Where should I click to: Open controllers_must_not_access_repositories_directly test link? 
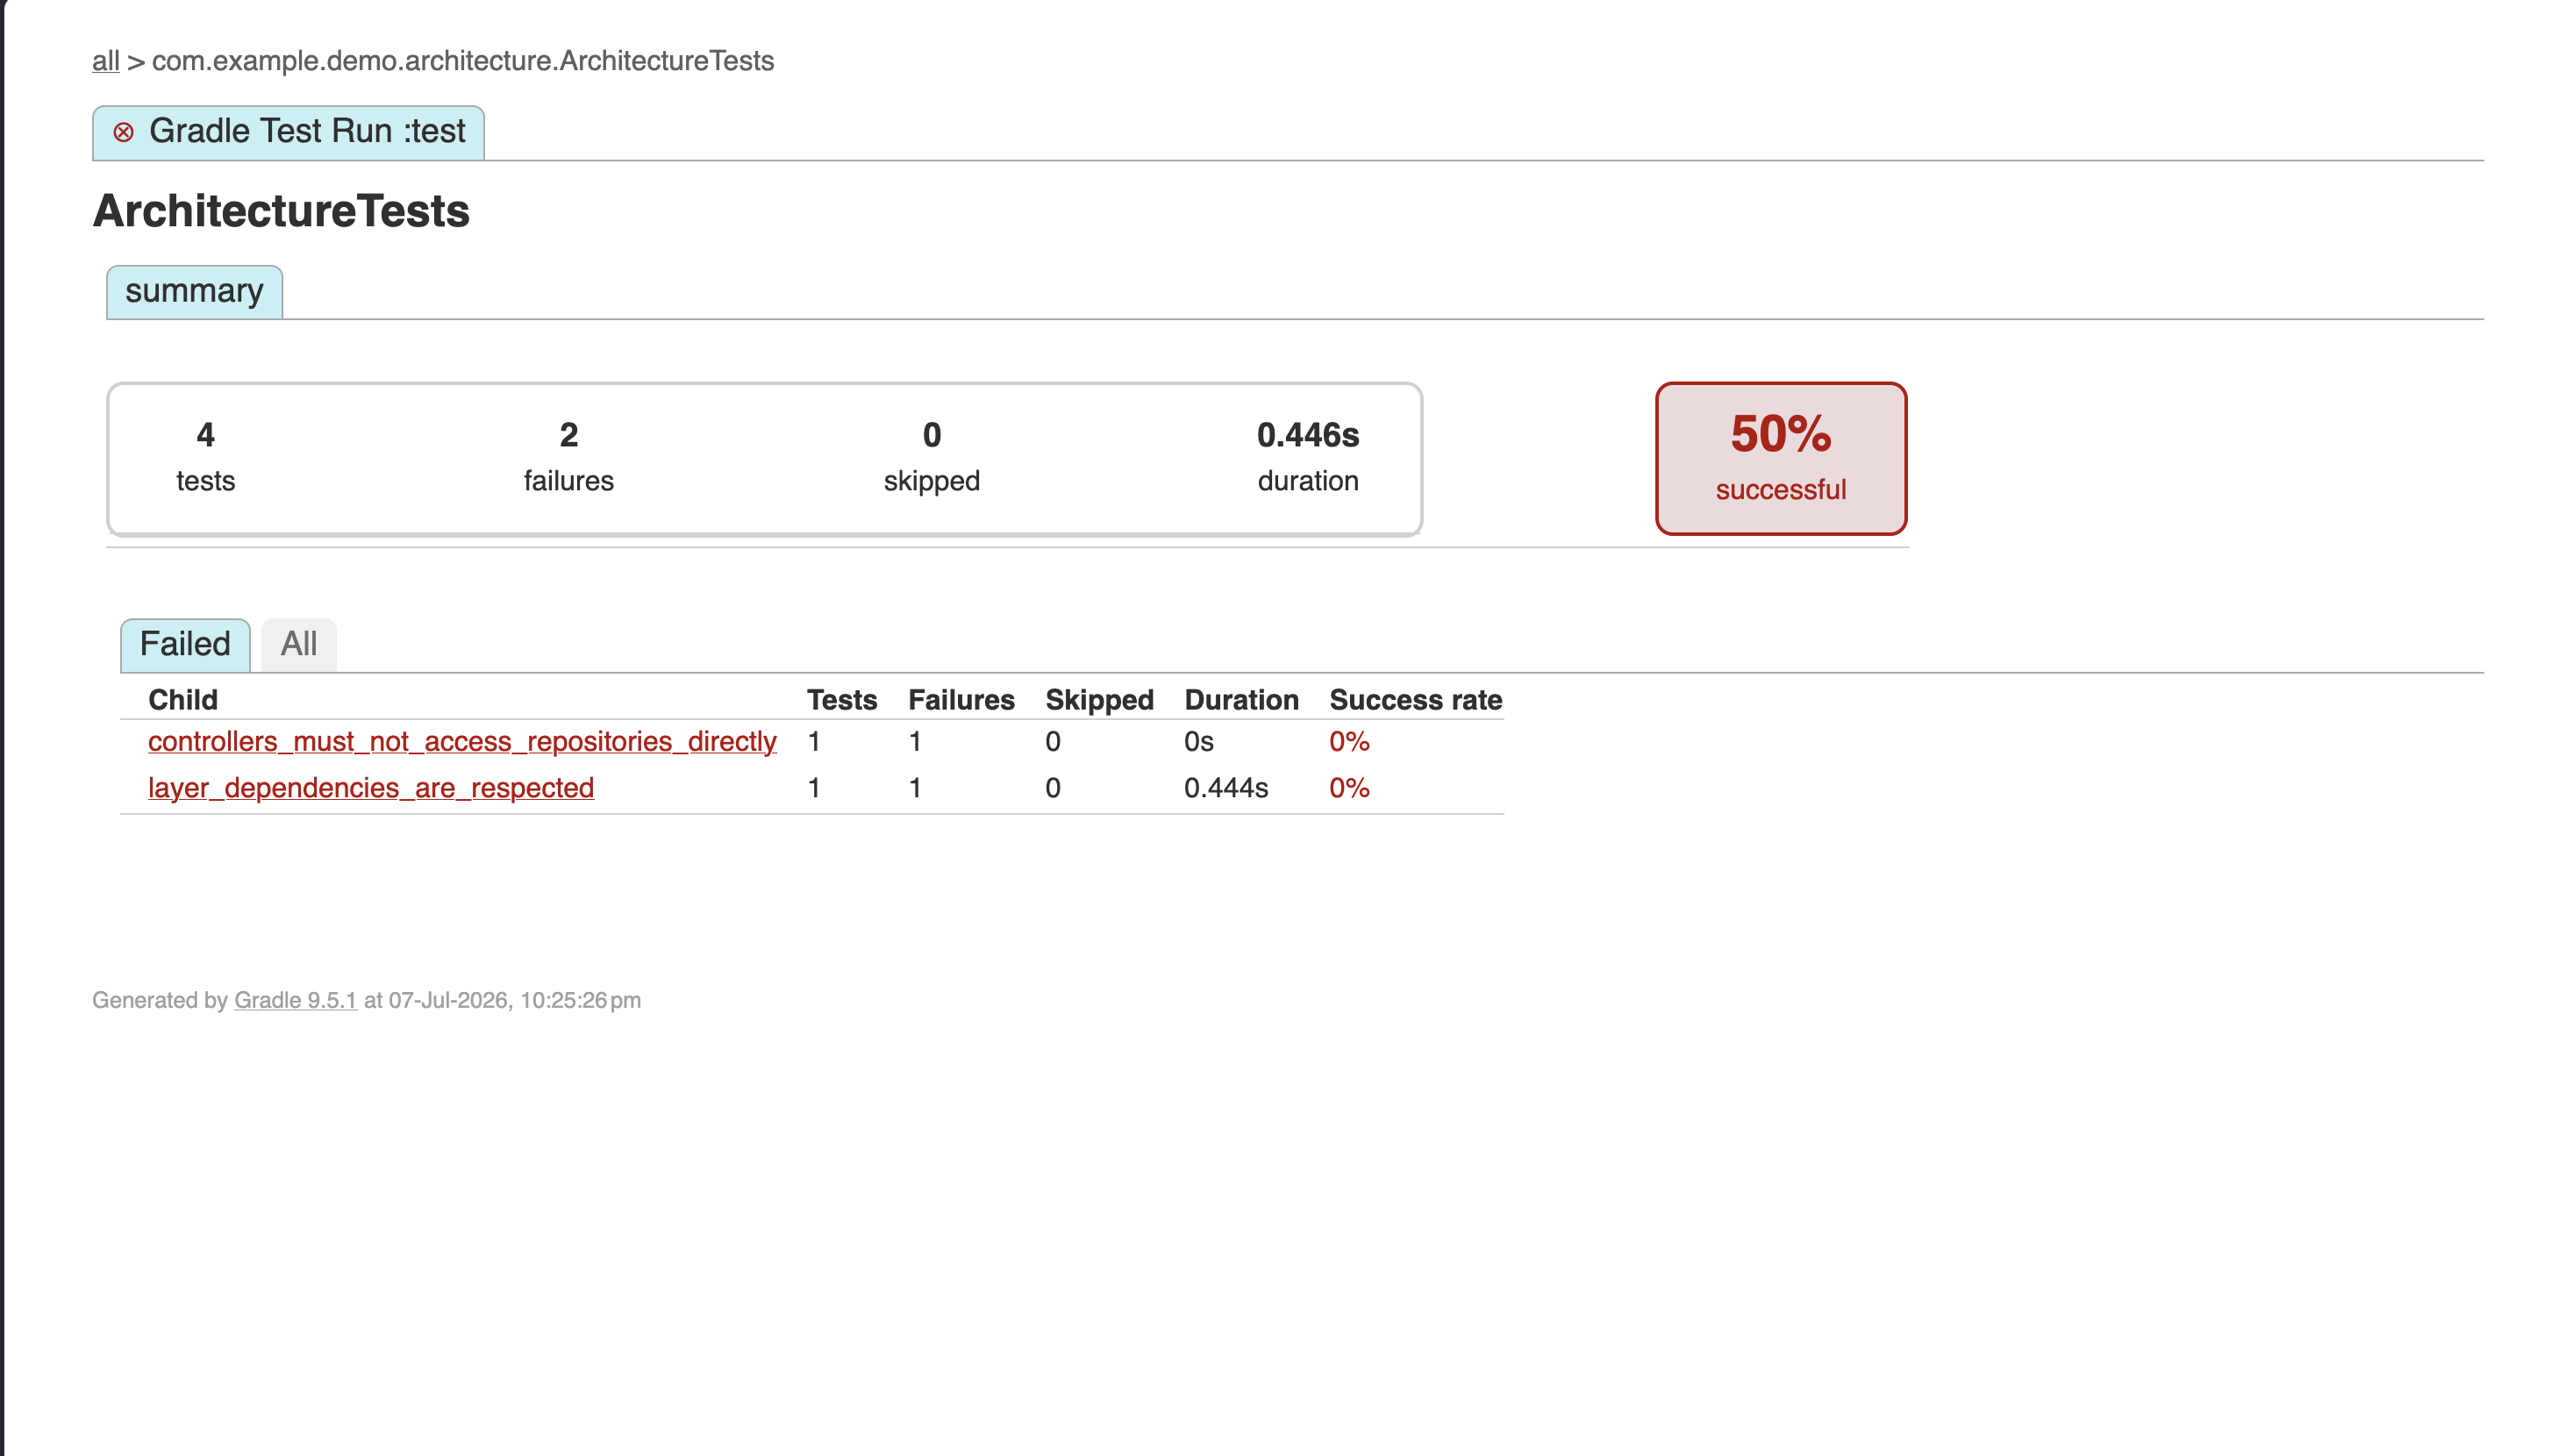[x=462, y=742]
